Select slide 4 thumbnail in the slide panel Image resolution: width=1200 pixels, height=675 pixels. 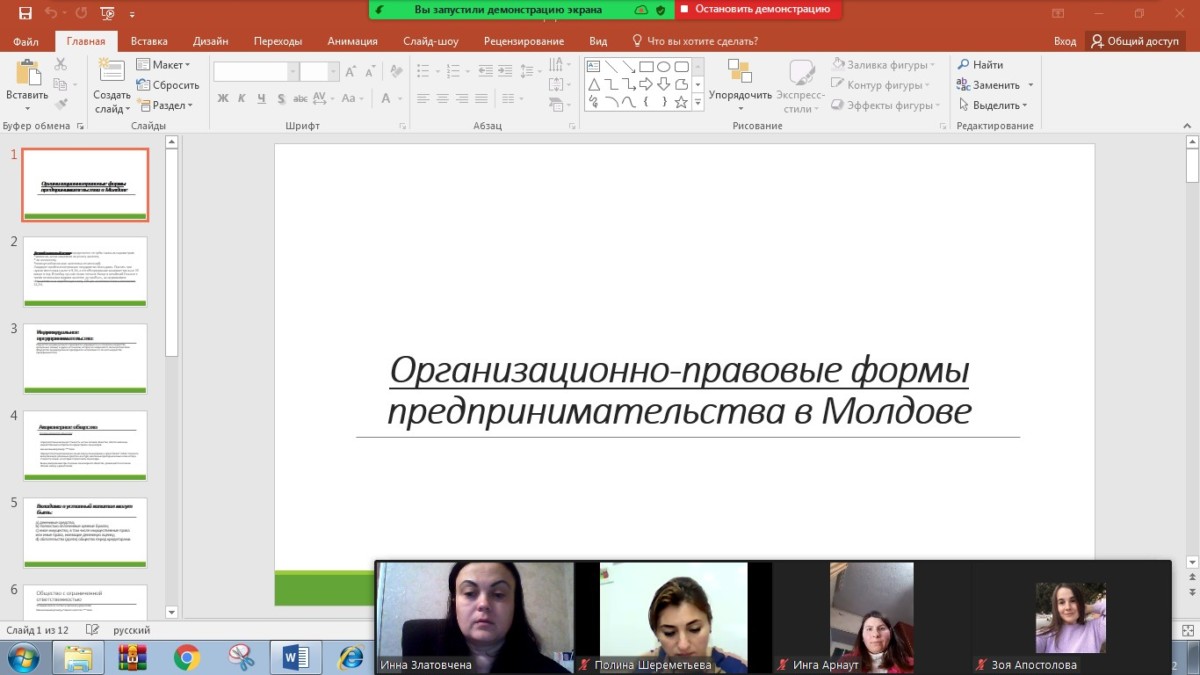(x=85, y=445)
